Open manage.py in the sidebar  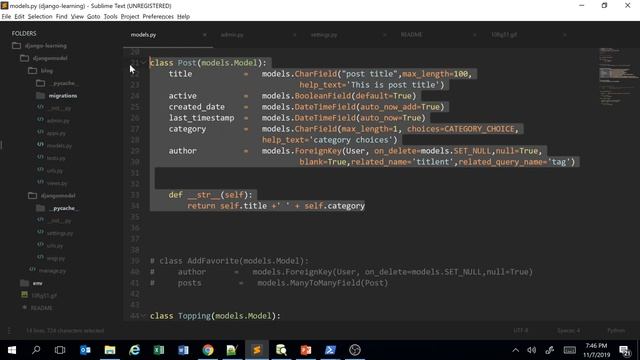(52, 270)
